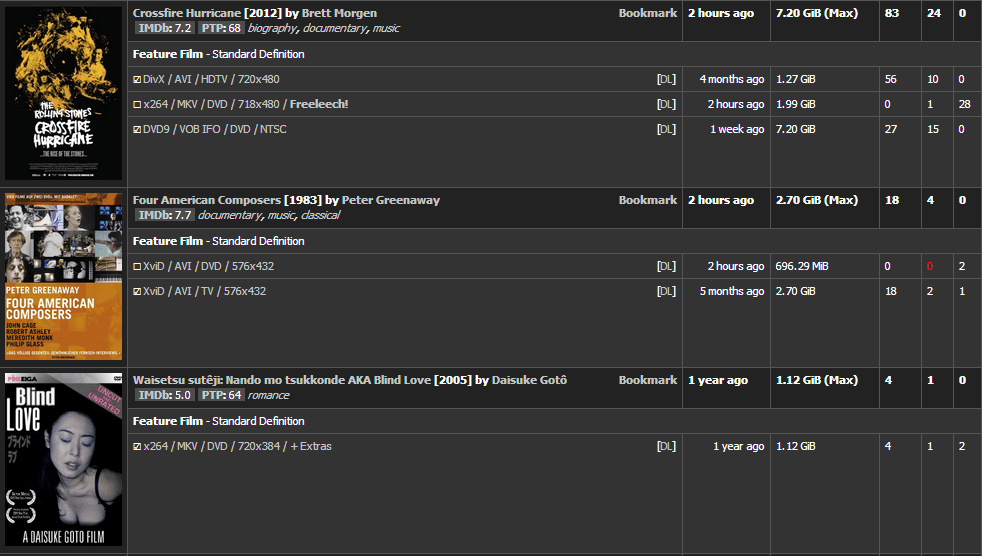Image resolution: width=982 pixels, height=556 pixels.
Task: Download the DivX AVI HDTV torrent
Action: pos(666,80)
